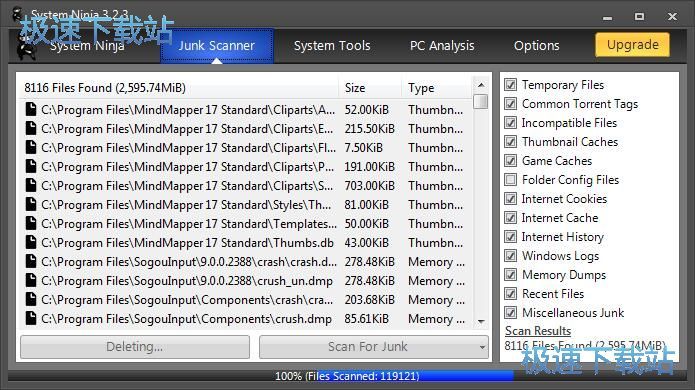Click the scroll up arrow of file list
The image size is (695, 390).
(481, 84)
